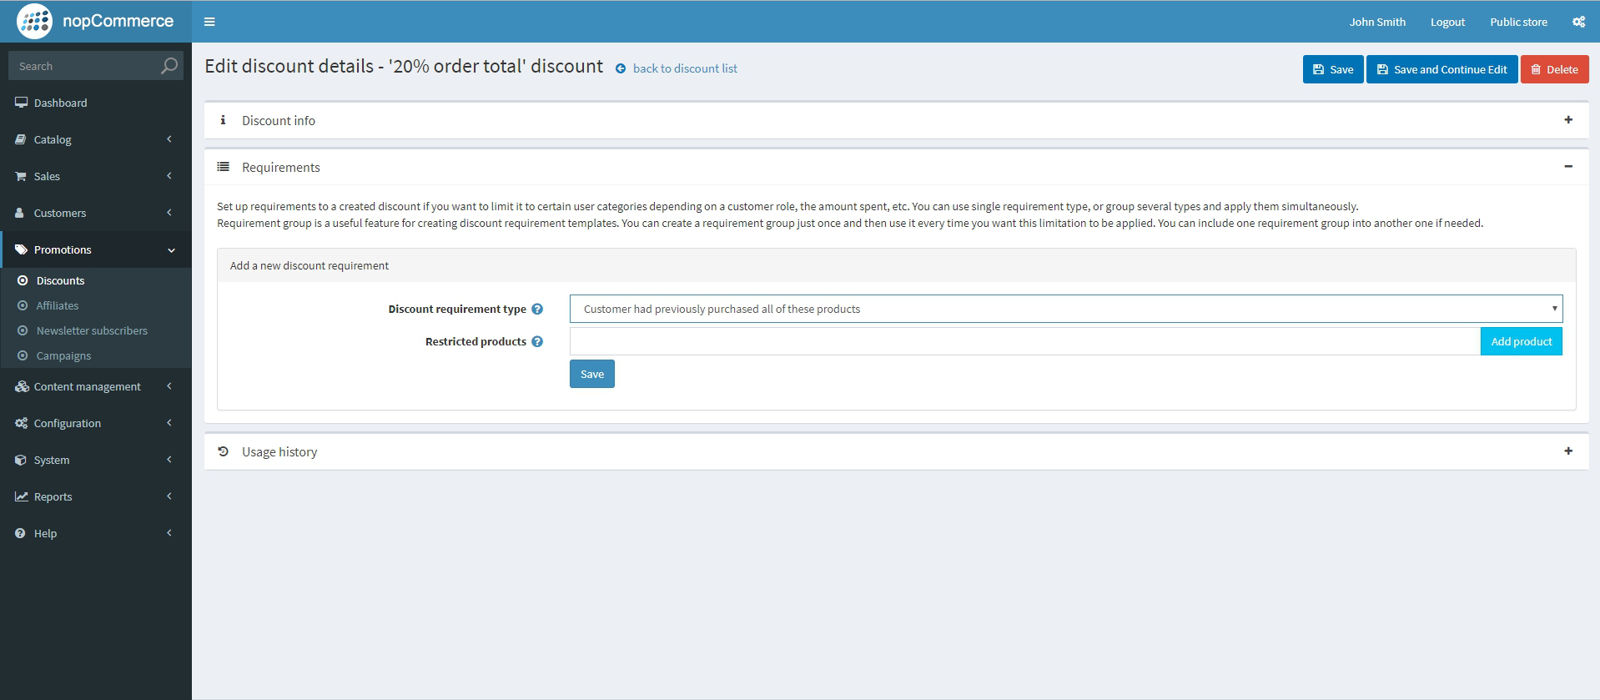The image size is (1600, 700).
Task: Click the Configuration gears icon
Action: [21, 423]
